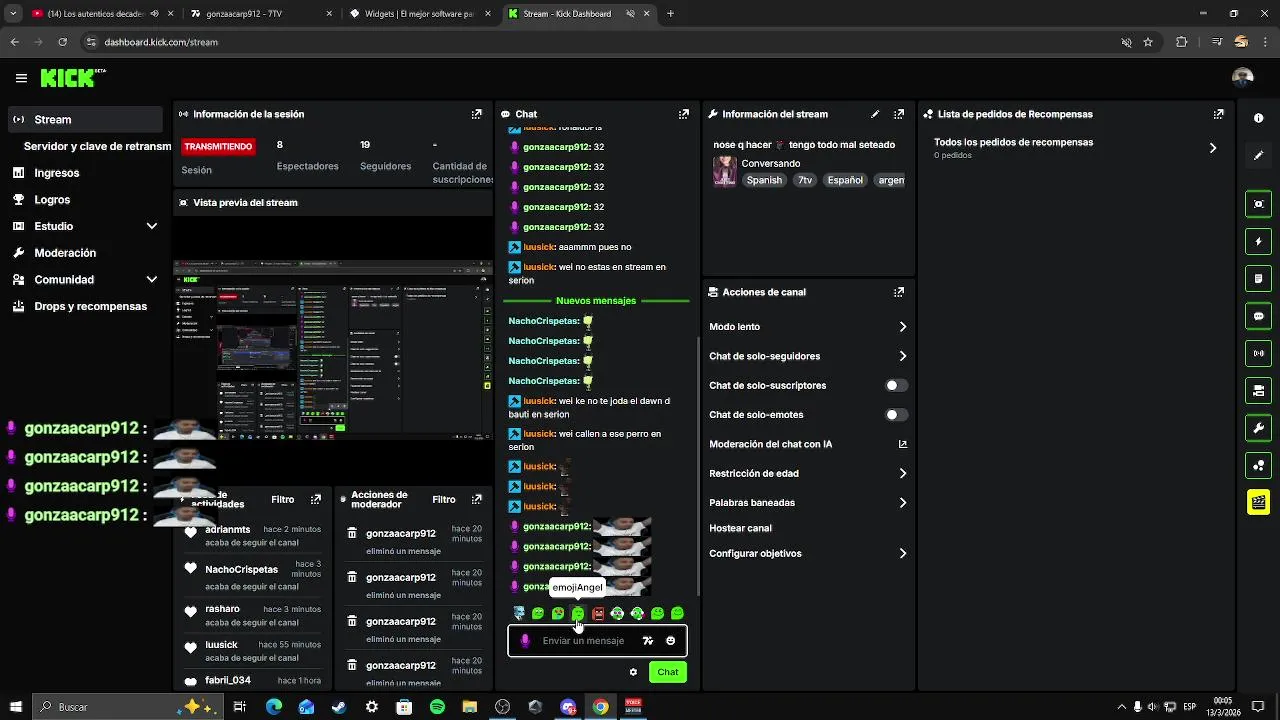Open AI chat moderation external link icon
Image resolution: width=1280 pixels, height=720 pixels.
pyautogui.click(x=902, y=444)
